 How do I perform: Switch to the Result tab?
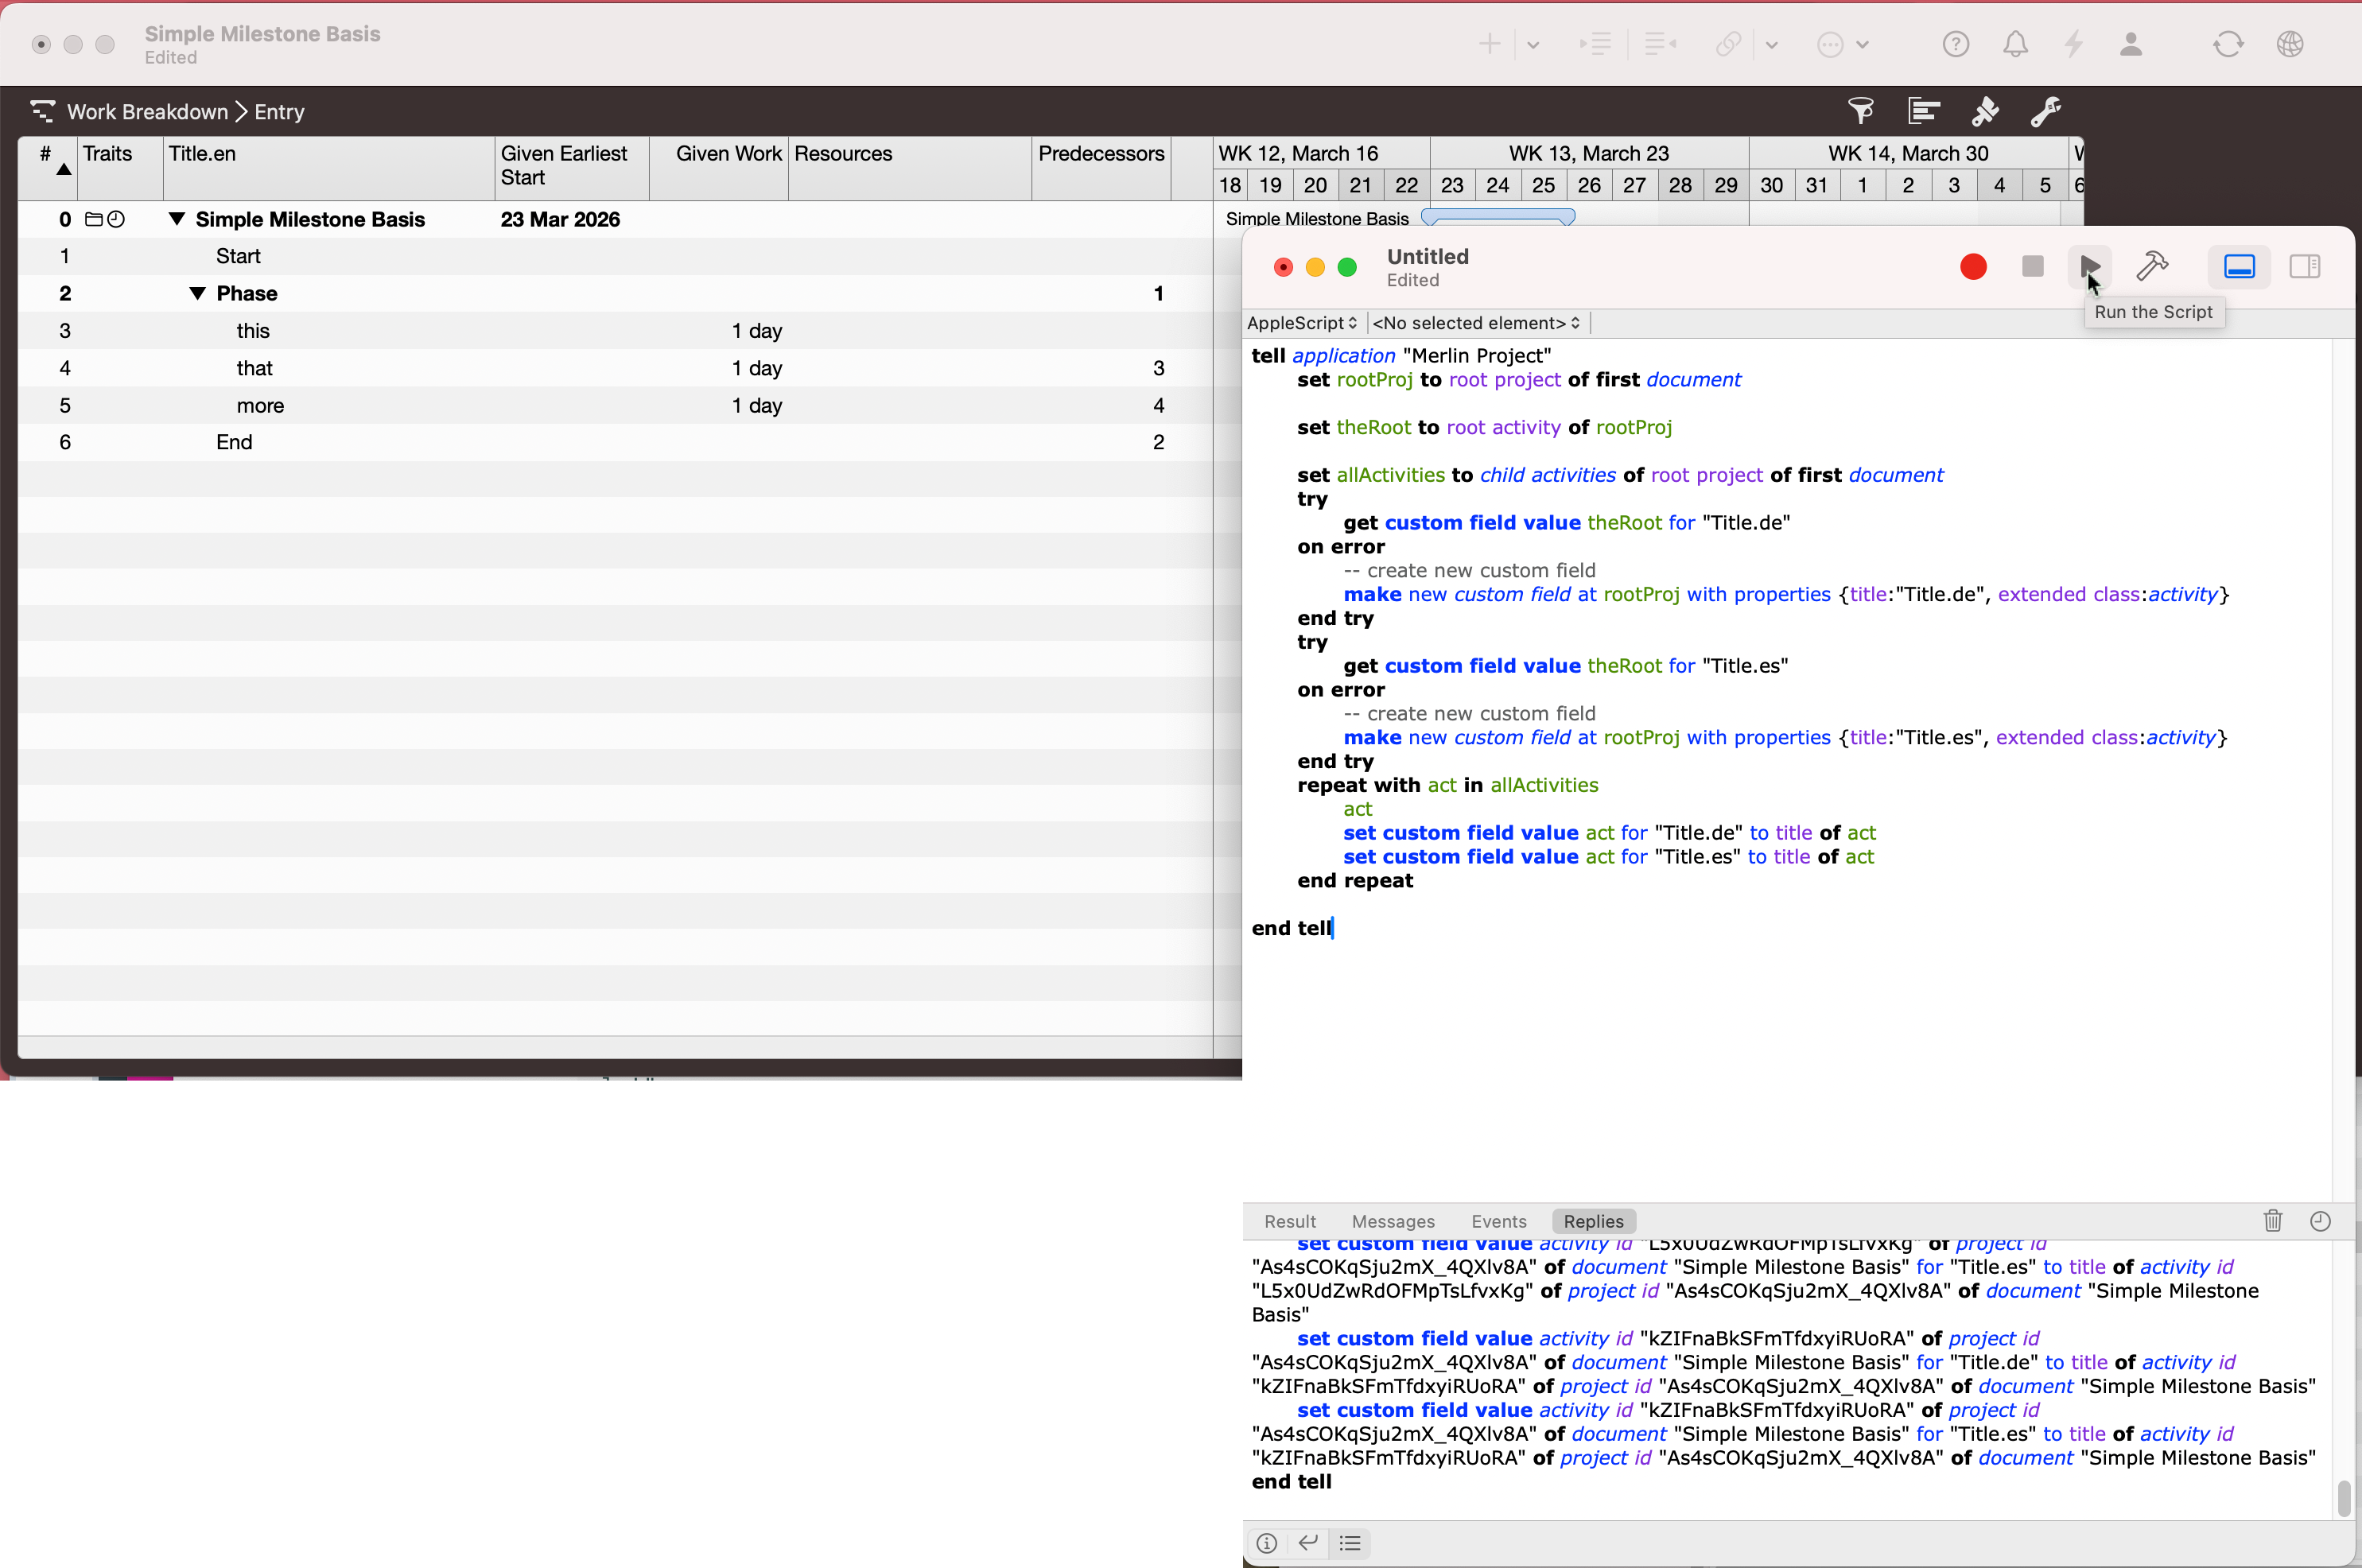(1290, 1221)
